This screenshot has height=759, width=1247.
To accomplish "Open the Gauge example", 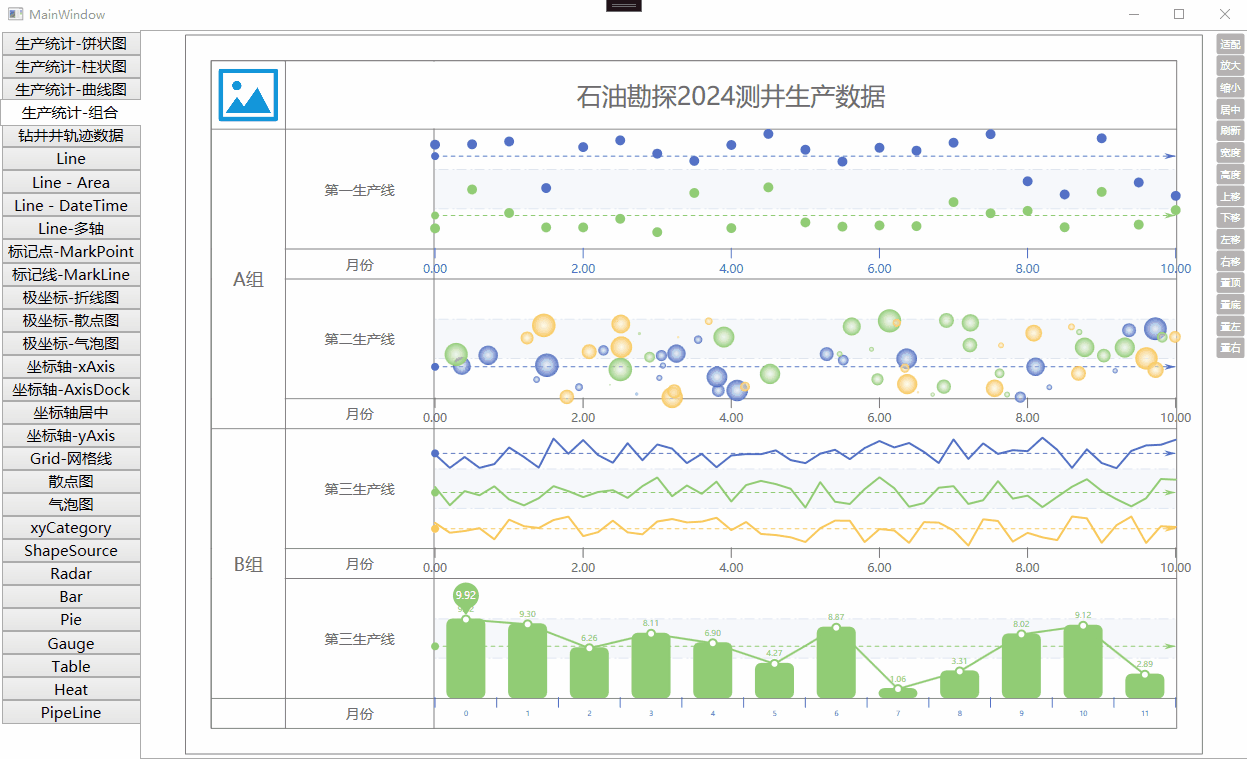I will click(71, 643).
